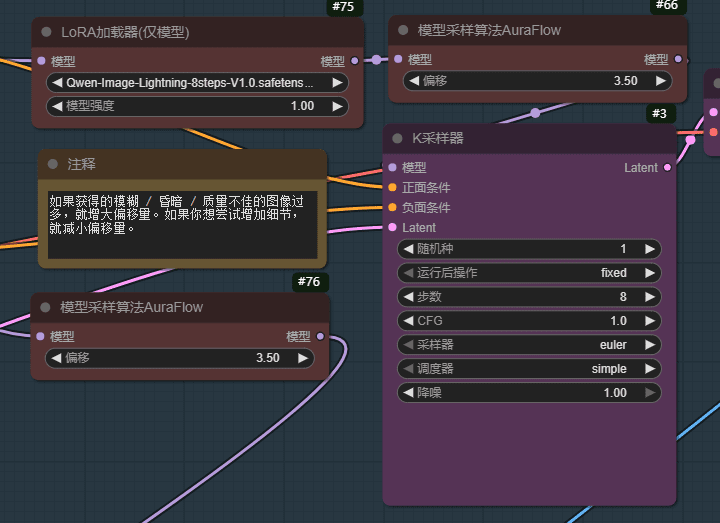Decrease 降噪 with left arrow

409,393
